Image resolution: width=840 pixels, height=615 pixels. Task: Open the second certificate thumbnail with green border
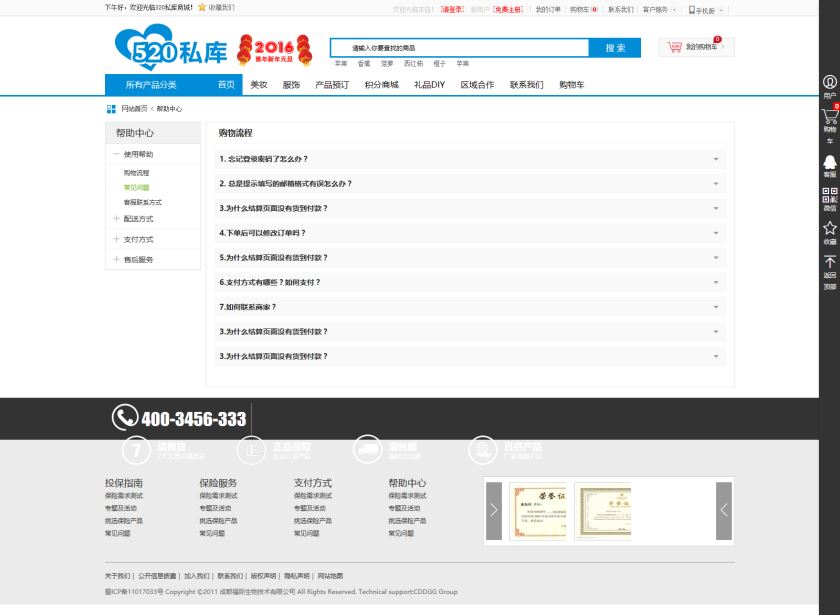[603, 511]
